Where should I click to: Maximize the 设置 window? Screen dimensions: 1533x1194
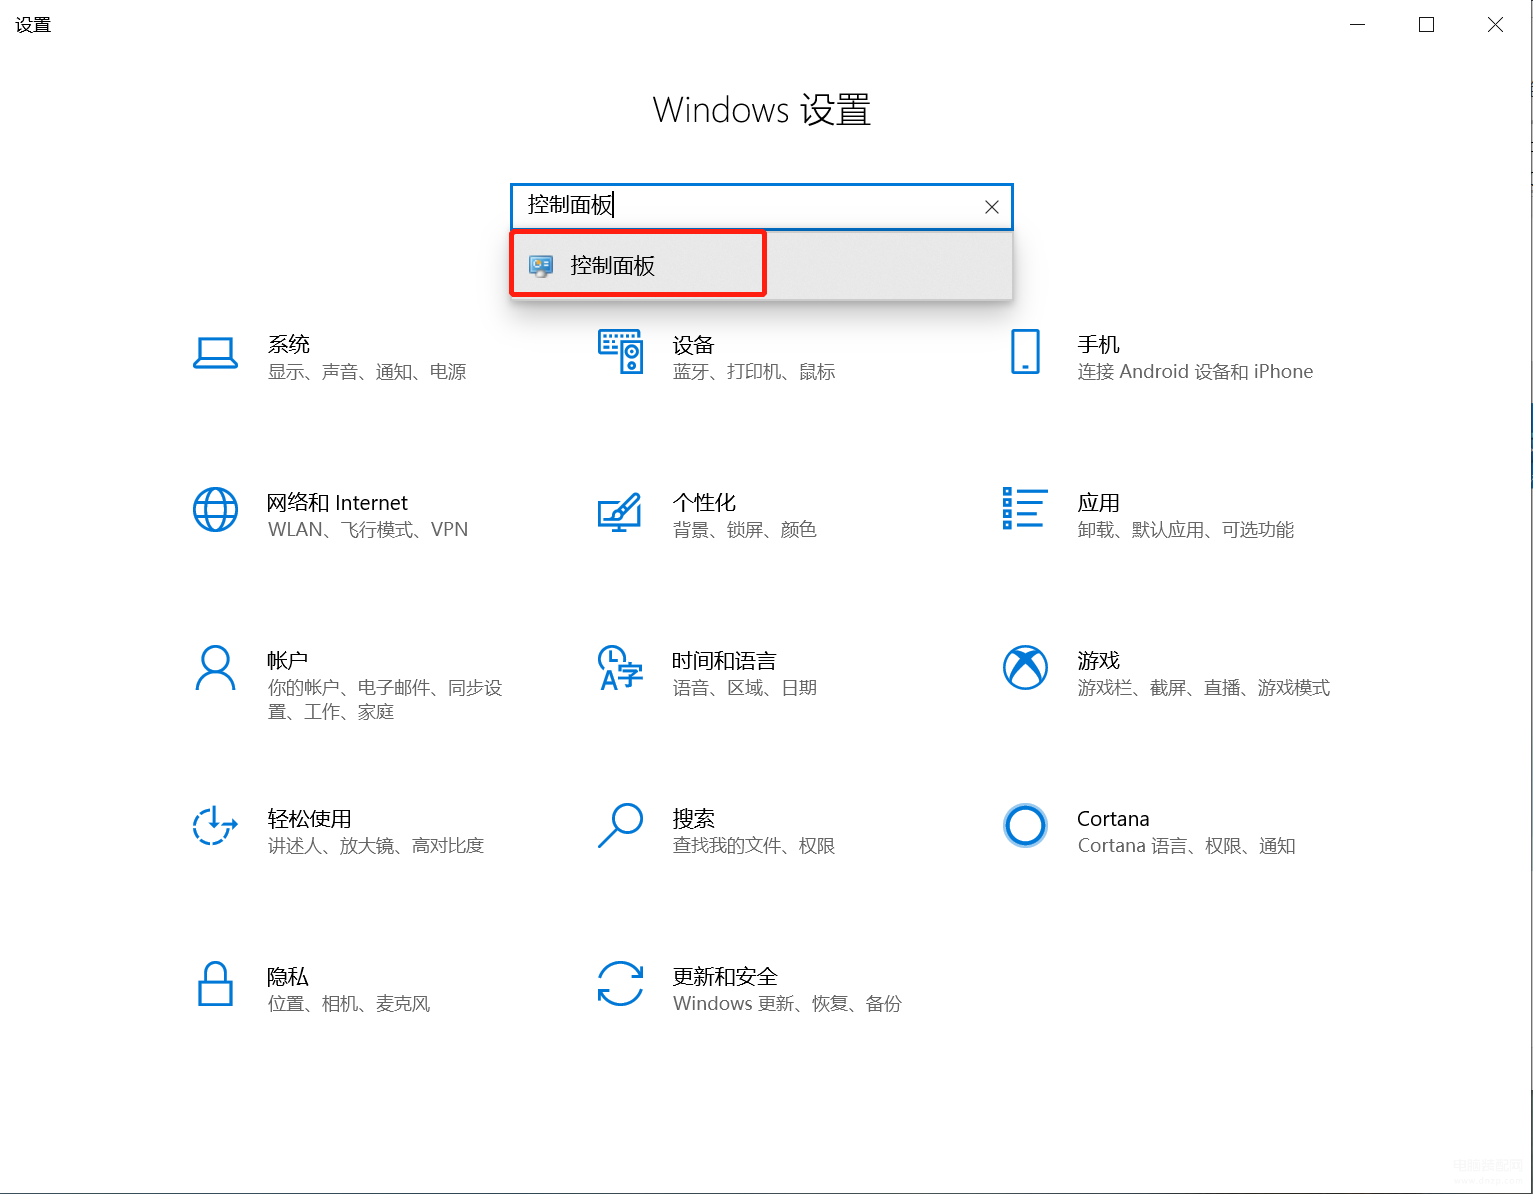(x=1426, y=25)
